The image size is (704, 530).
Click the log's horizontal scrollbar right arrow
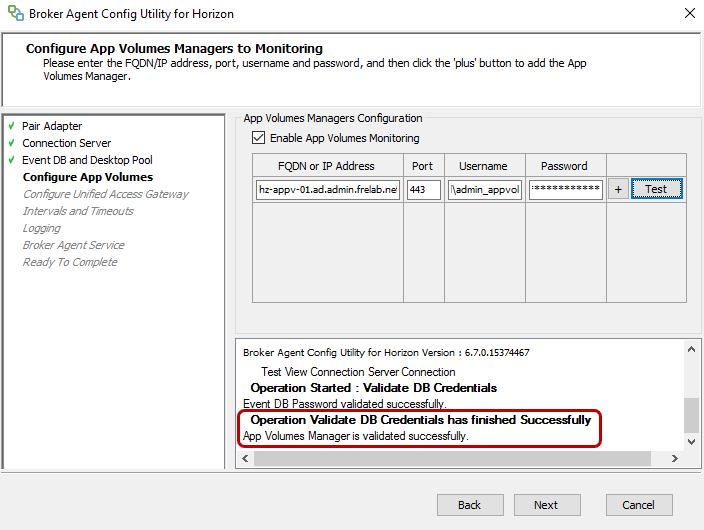pos(676,458)
